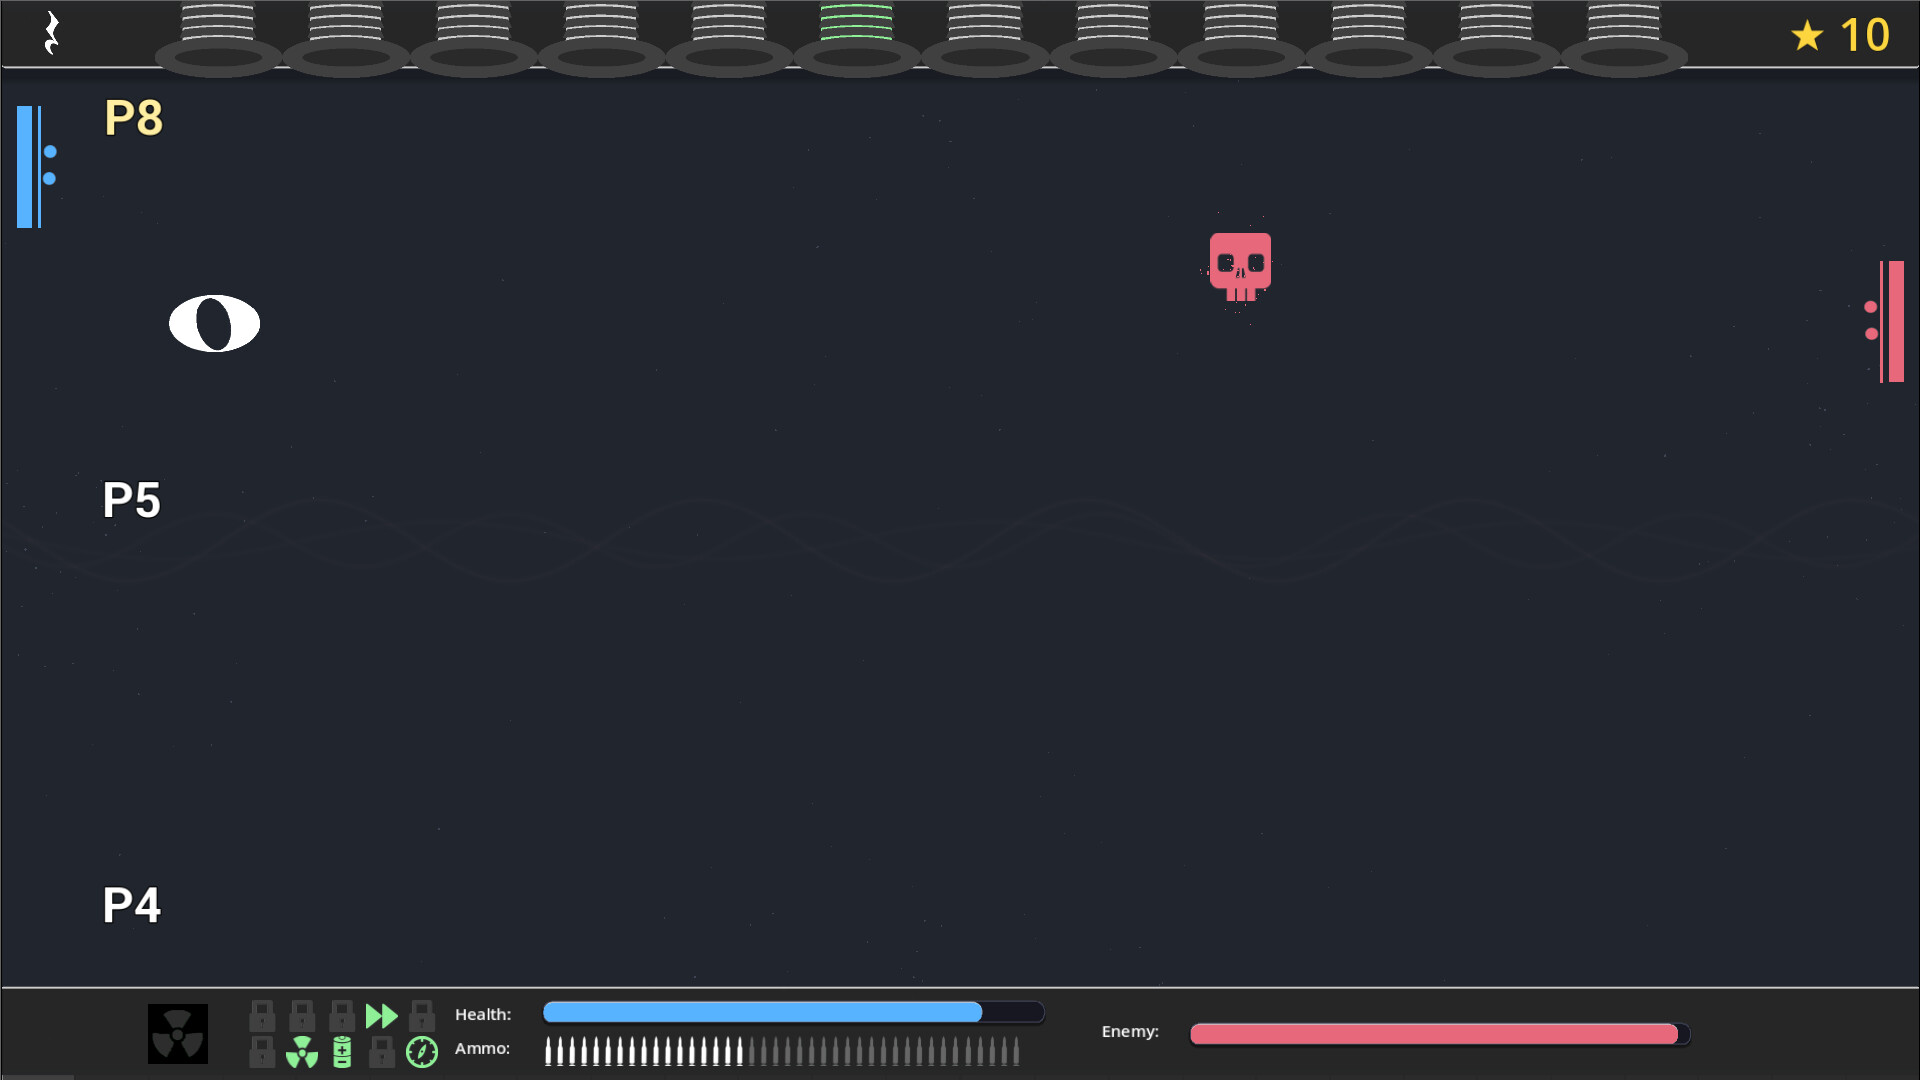This screenshot has width=1920, height=1080.
Task: Click the Ammo: label
Action: coord(482,1048)
